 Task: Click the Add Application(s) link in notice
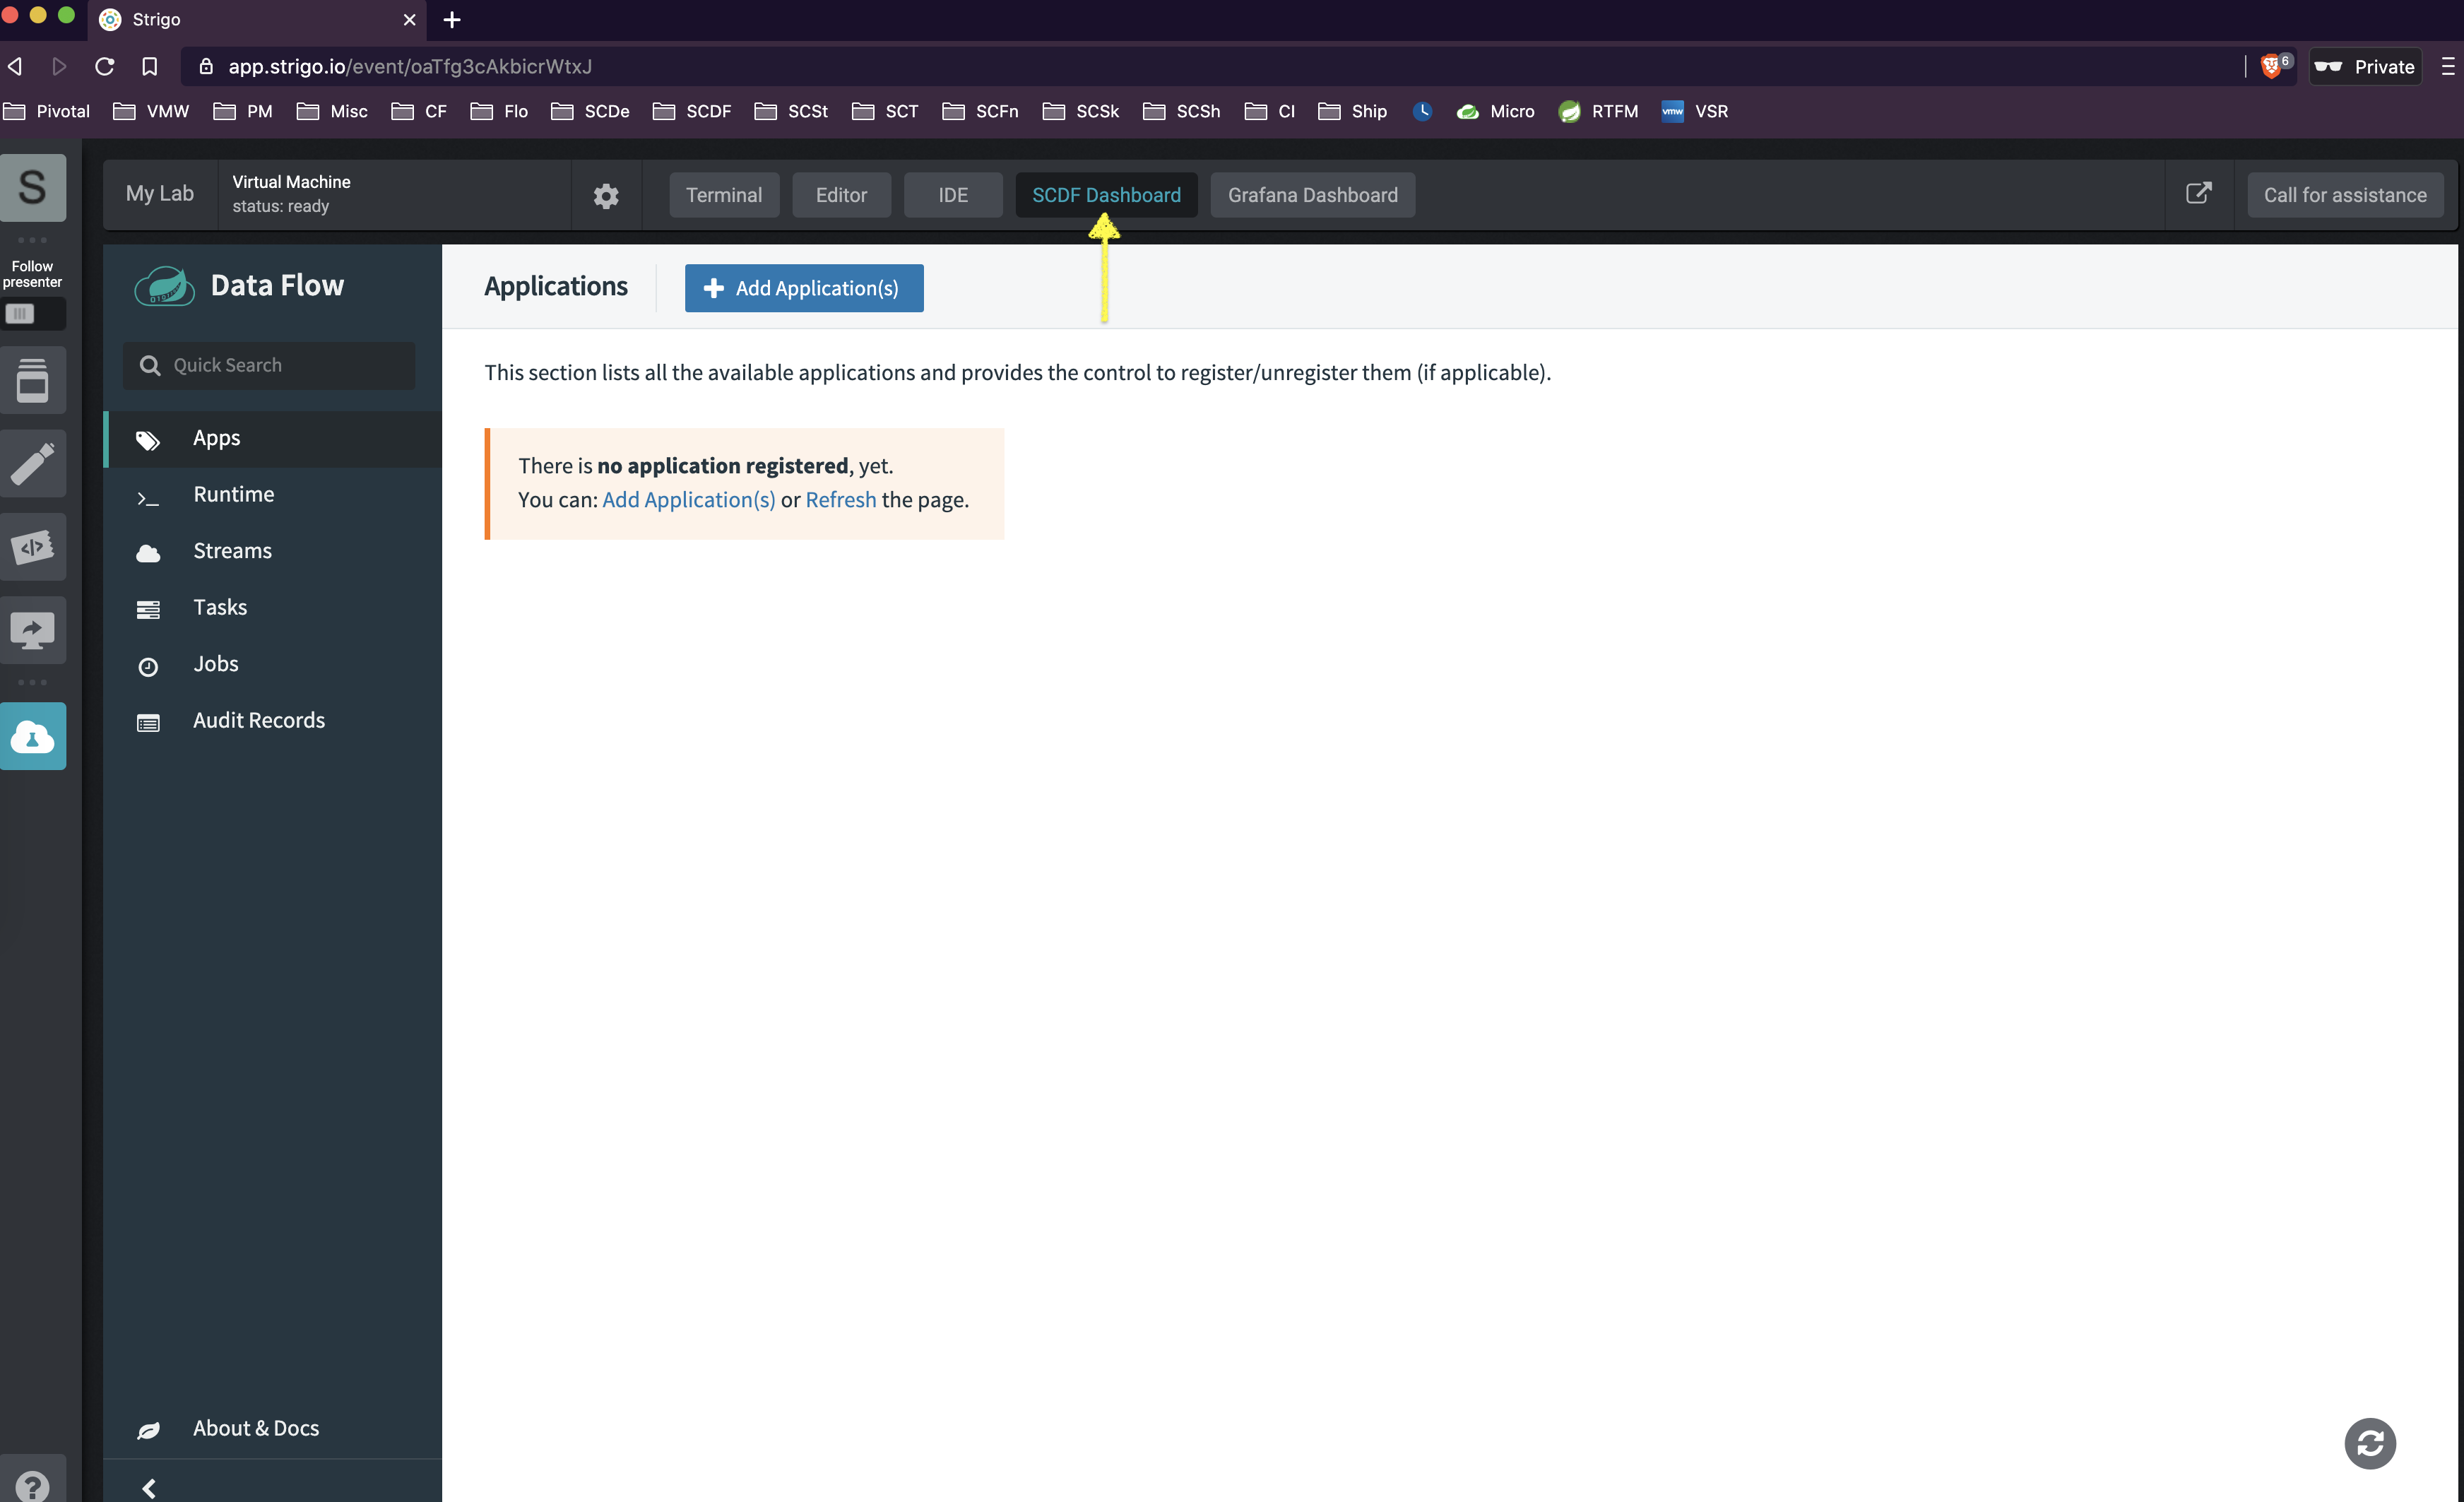pos(688,498)
